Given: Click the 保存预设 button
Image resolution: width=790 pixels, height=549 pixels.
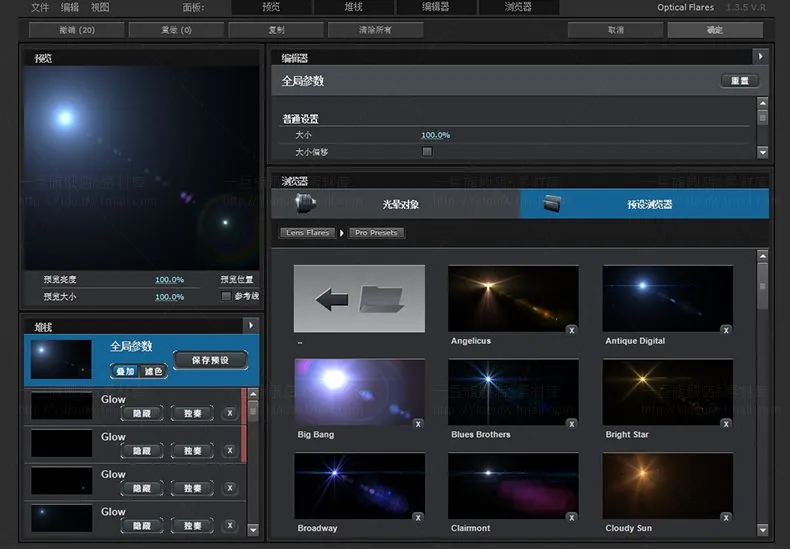Looking at the screenshot, I should click(x=211, y=360).
